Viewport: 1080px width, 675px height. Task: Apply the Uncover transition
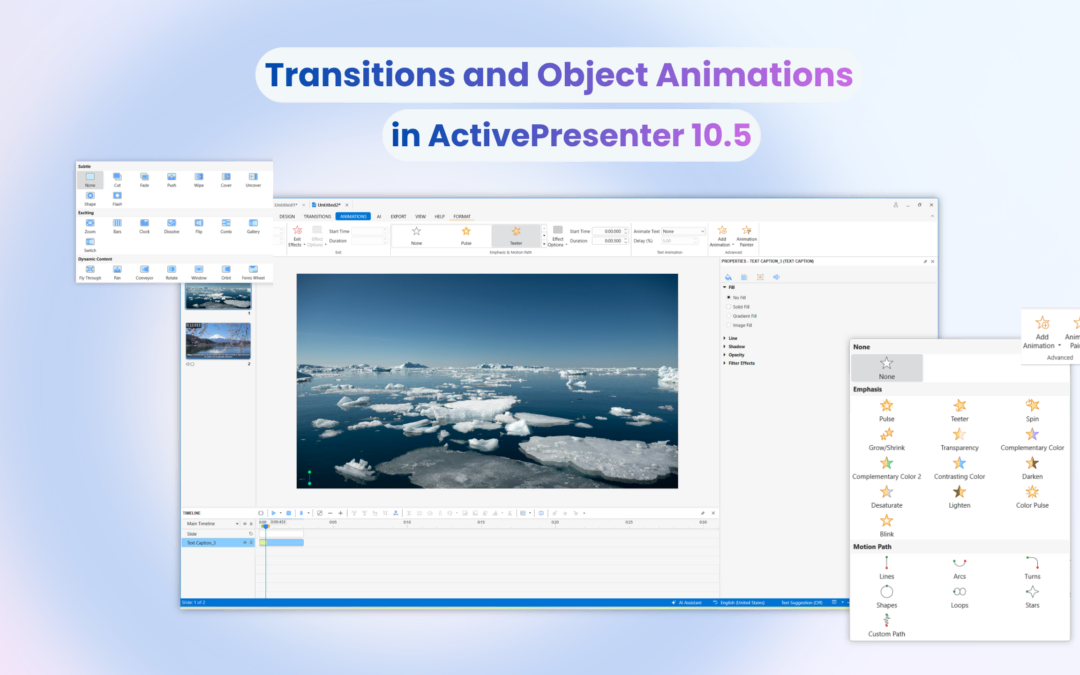click(253, 180)
